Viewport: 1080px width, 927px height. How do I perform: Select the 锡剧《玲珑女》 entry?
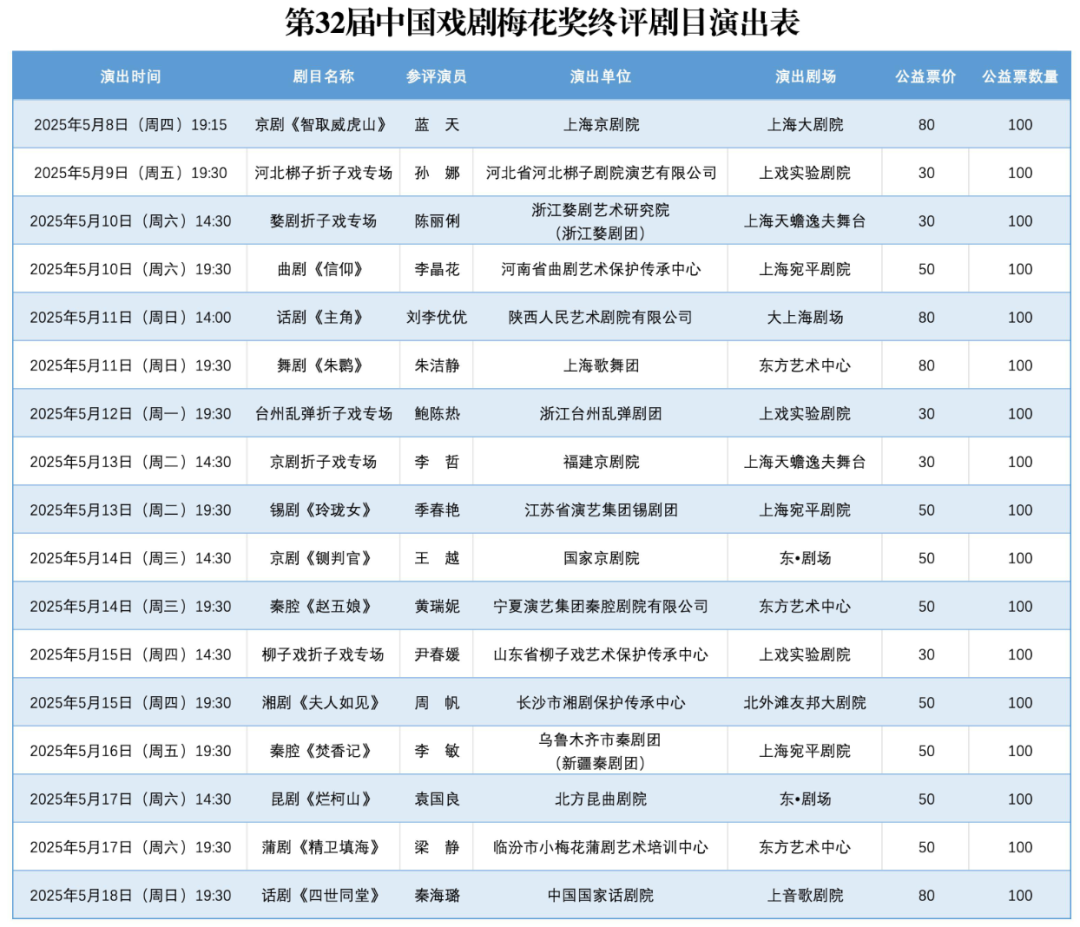[x=322, y=510]
